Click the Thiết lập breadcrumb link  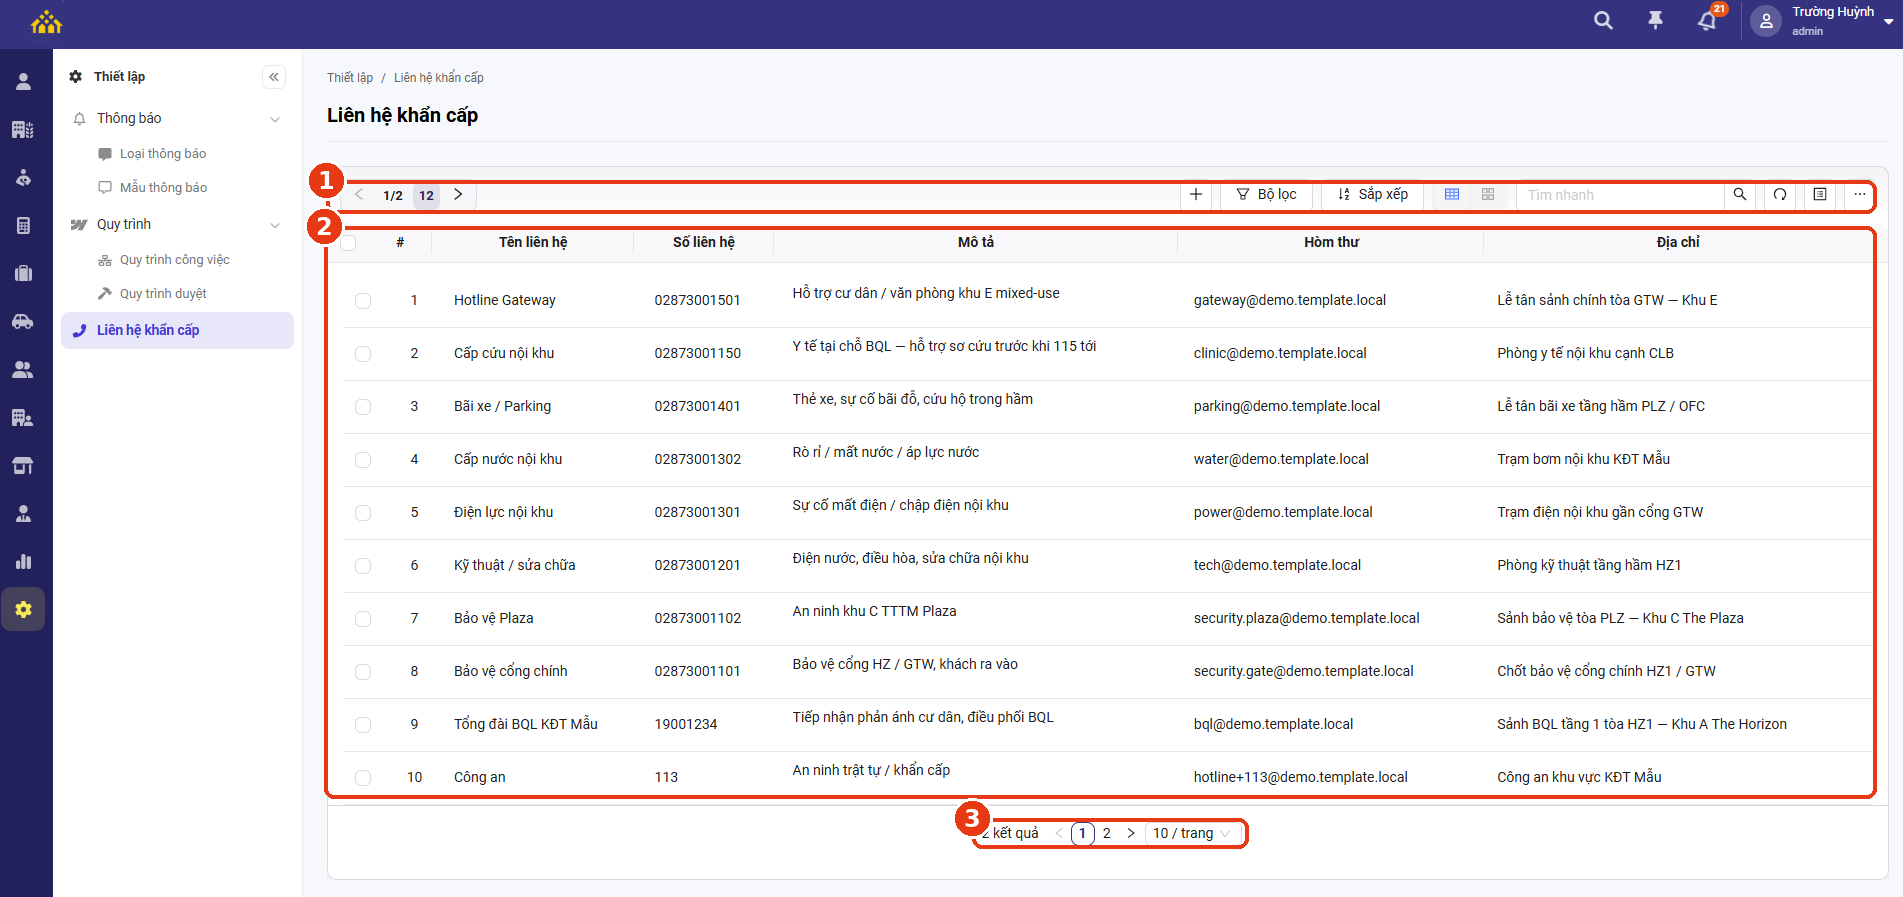click(x=350, y=78)
